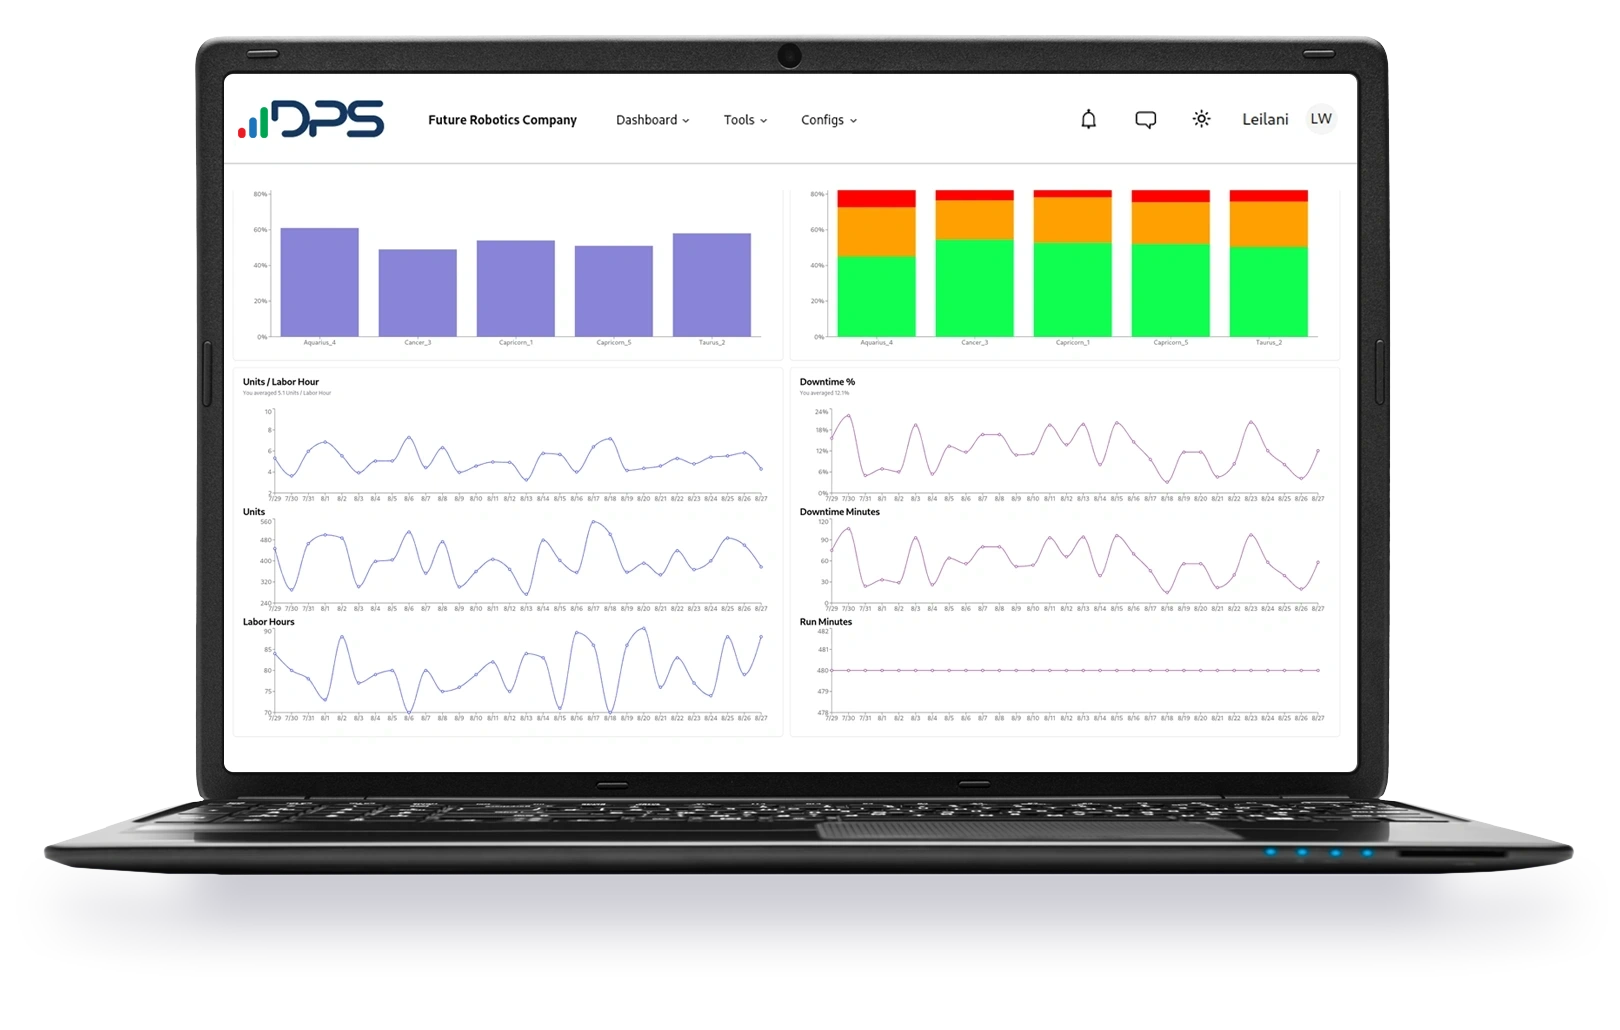The height and width of the screenshot is (1030, 1620).
Task: Click green segment of Capricorn_1 stacked bar
Action: click(x=1072, y=289)
